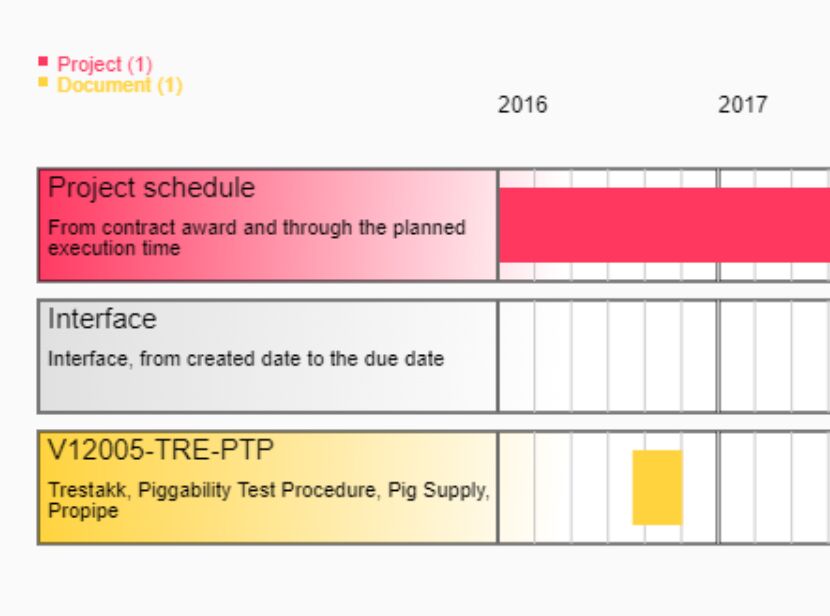Click the red Project legend square
This screenshot has height=616, width=830.
pyautogui.click(x=43, y=61)
